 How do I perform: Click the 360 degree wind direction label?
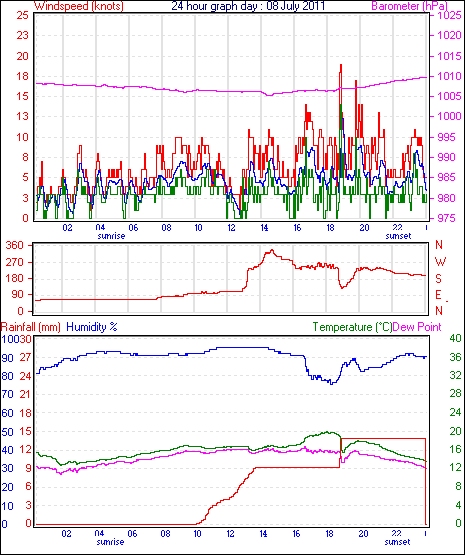pyautogui.click(x=15, y=245)
